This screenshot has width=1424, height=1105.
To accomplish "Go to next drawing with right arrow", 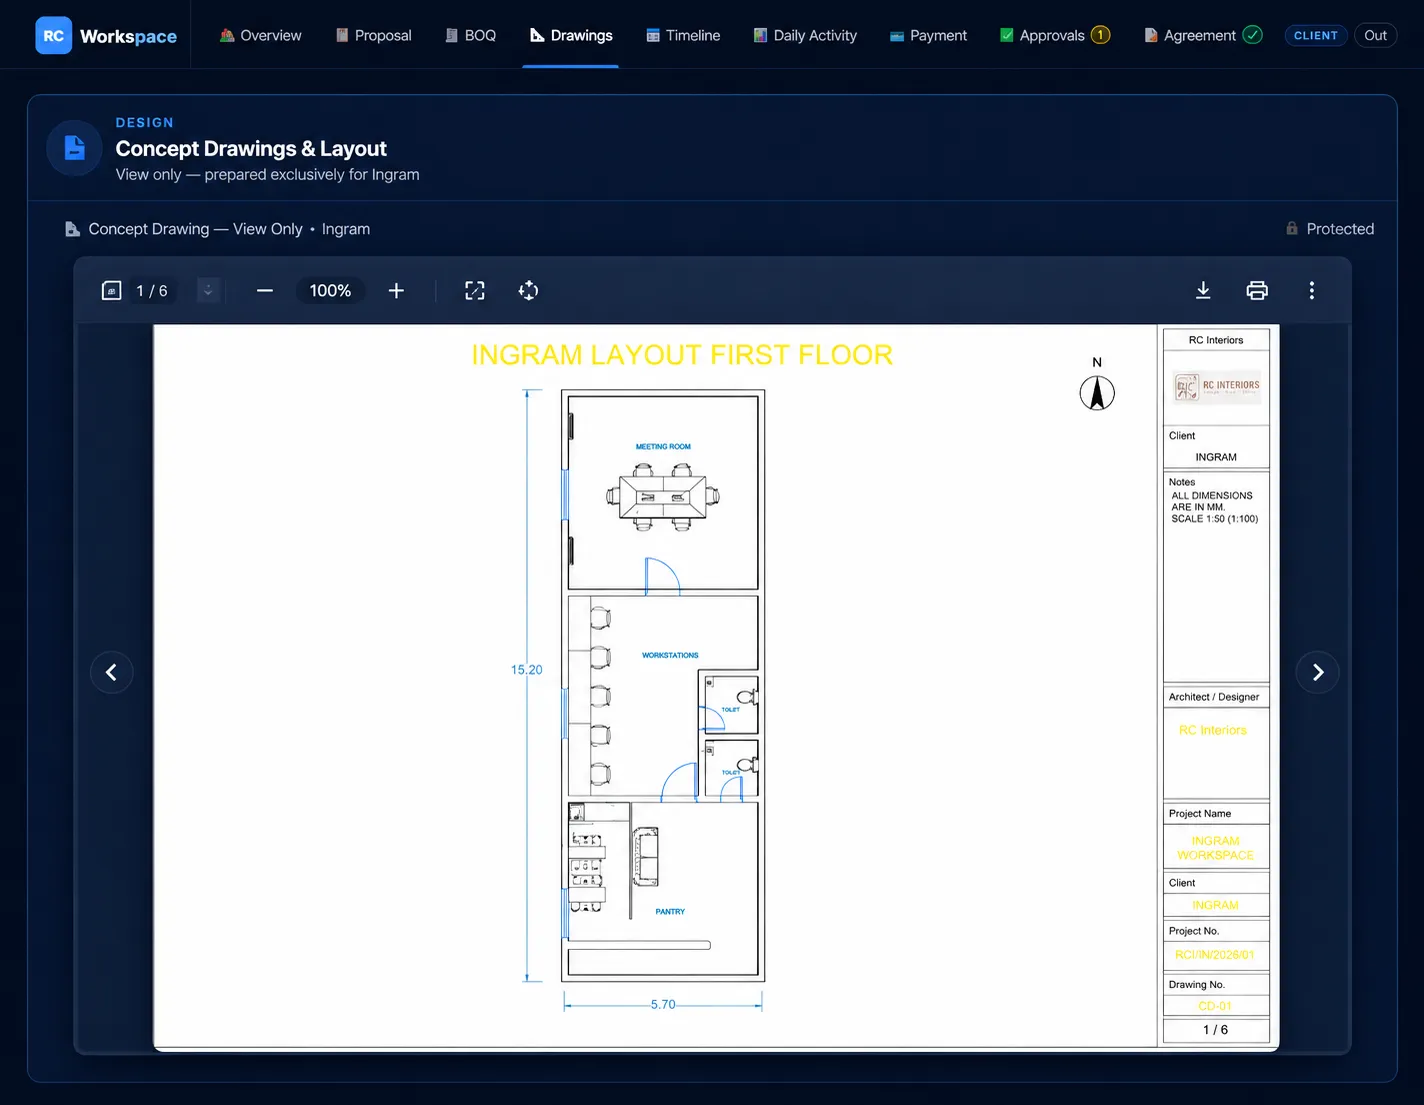I will pos(1318,672).
